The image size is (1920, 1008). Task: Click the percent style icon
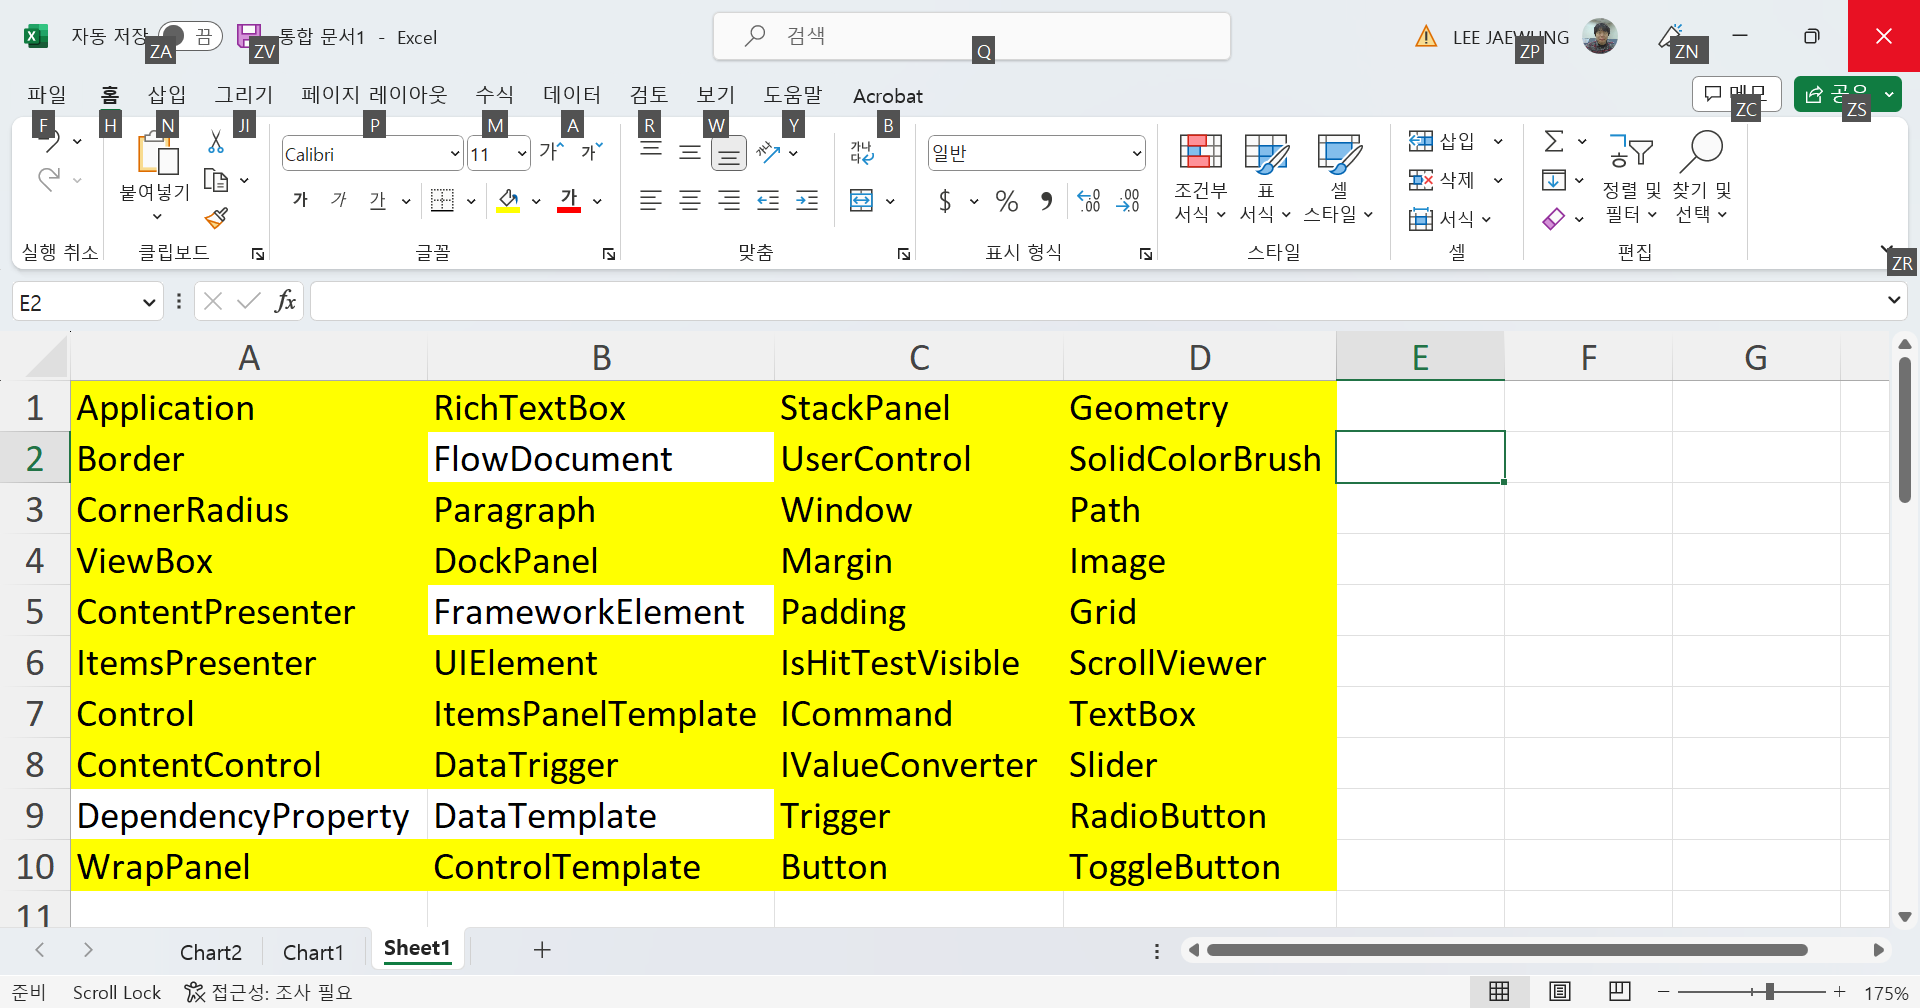[x=1007, y=201]
